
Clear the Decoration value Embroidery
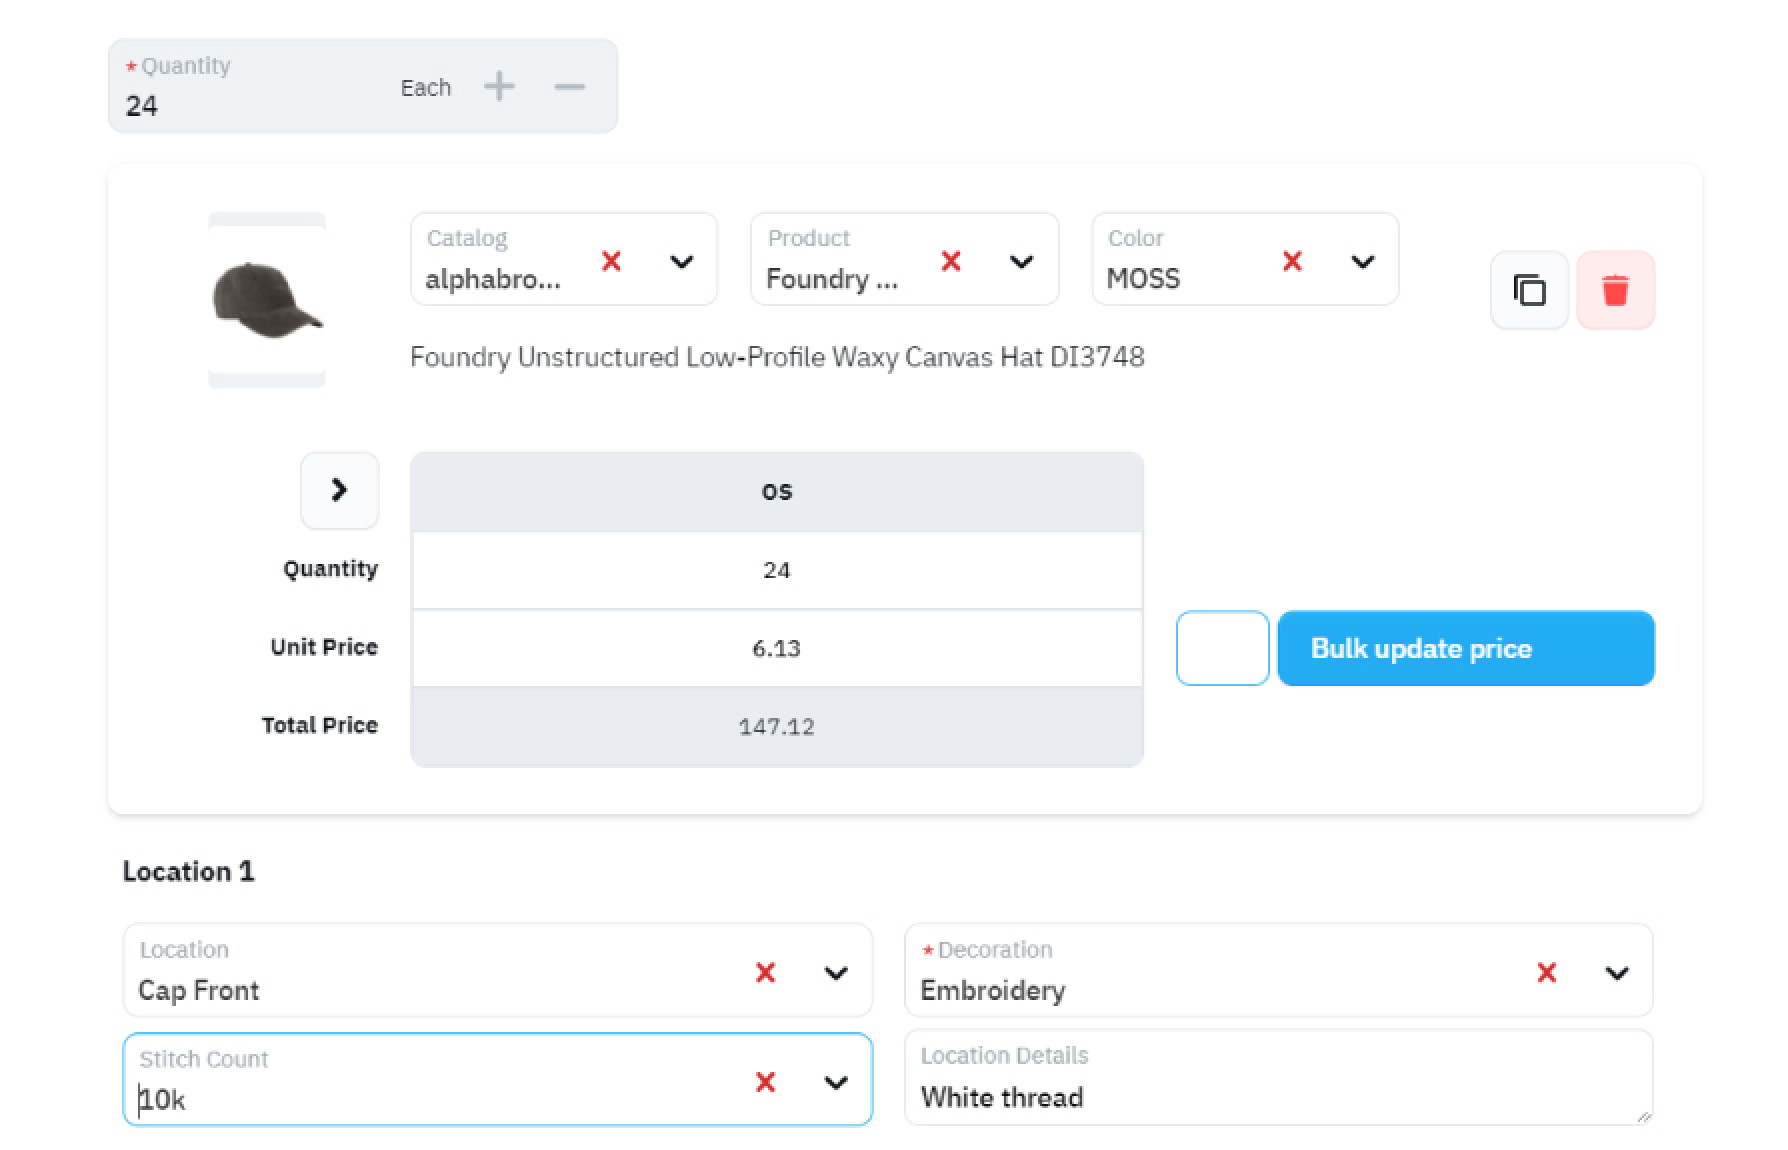pos(1546,972)
